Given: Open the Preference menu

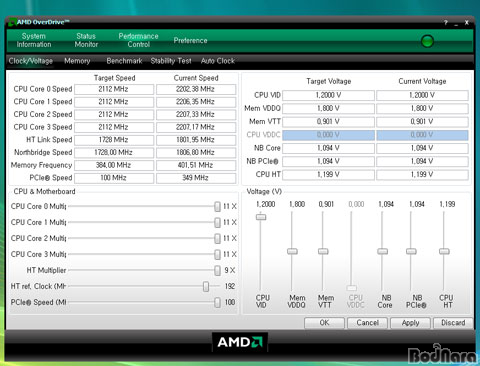Looking at the screenshot, I should (x=190, y=40).
